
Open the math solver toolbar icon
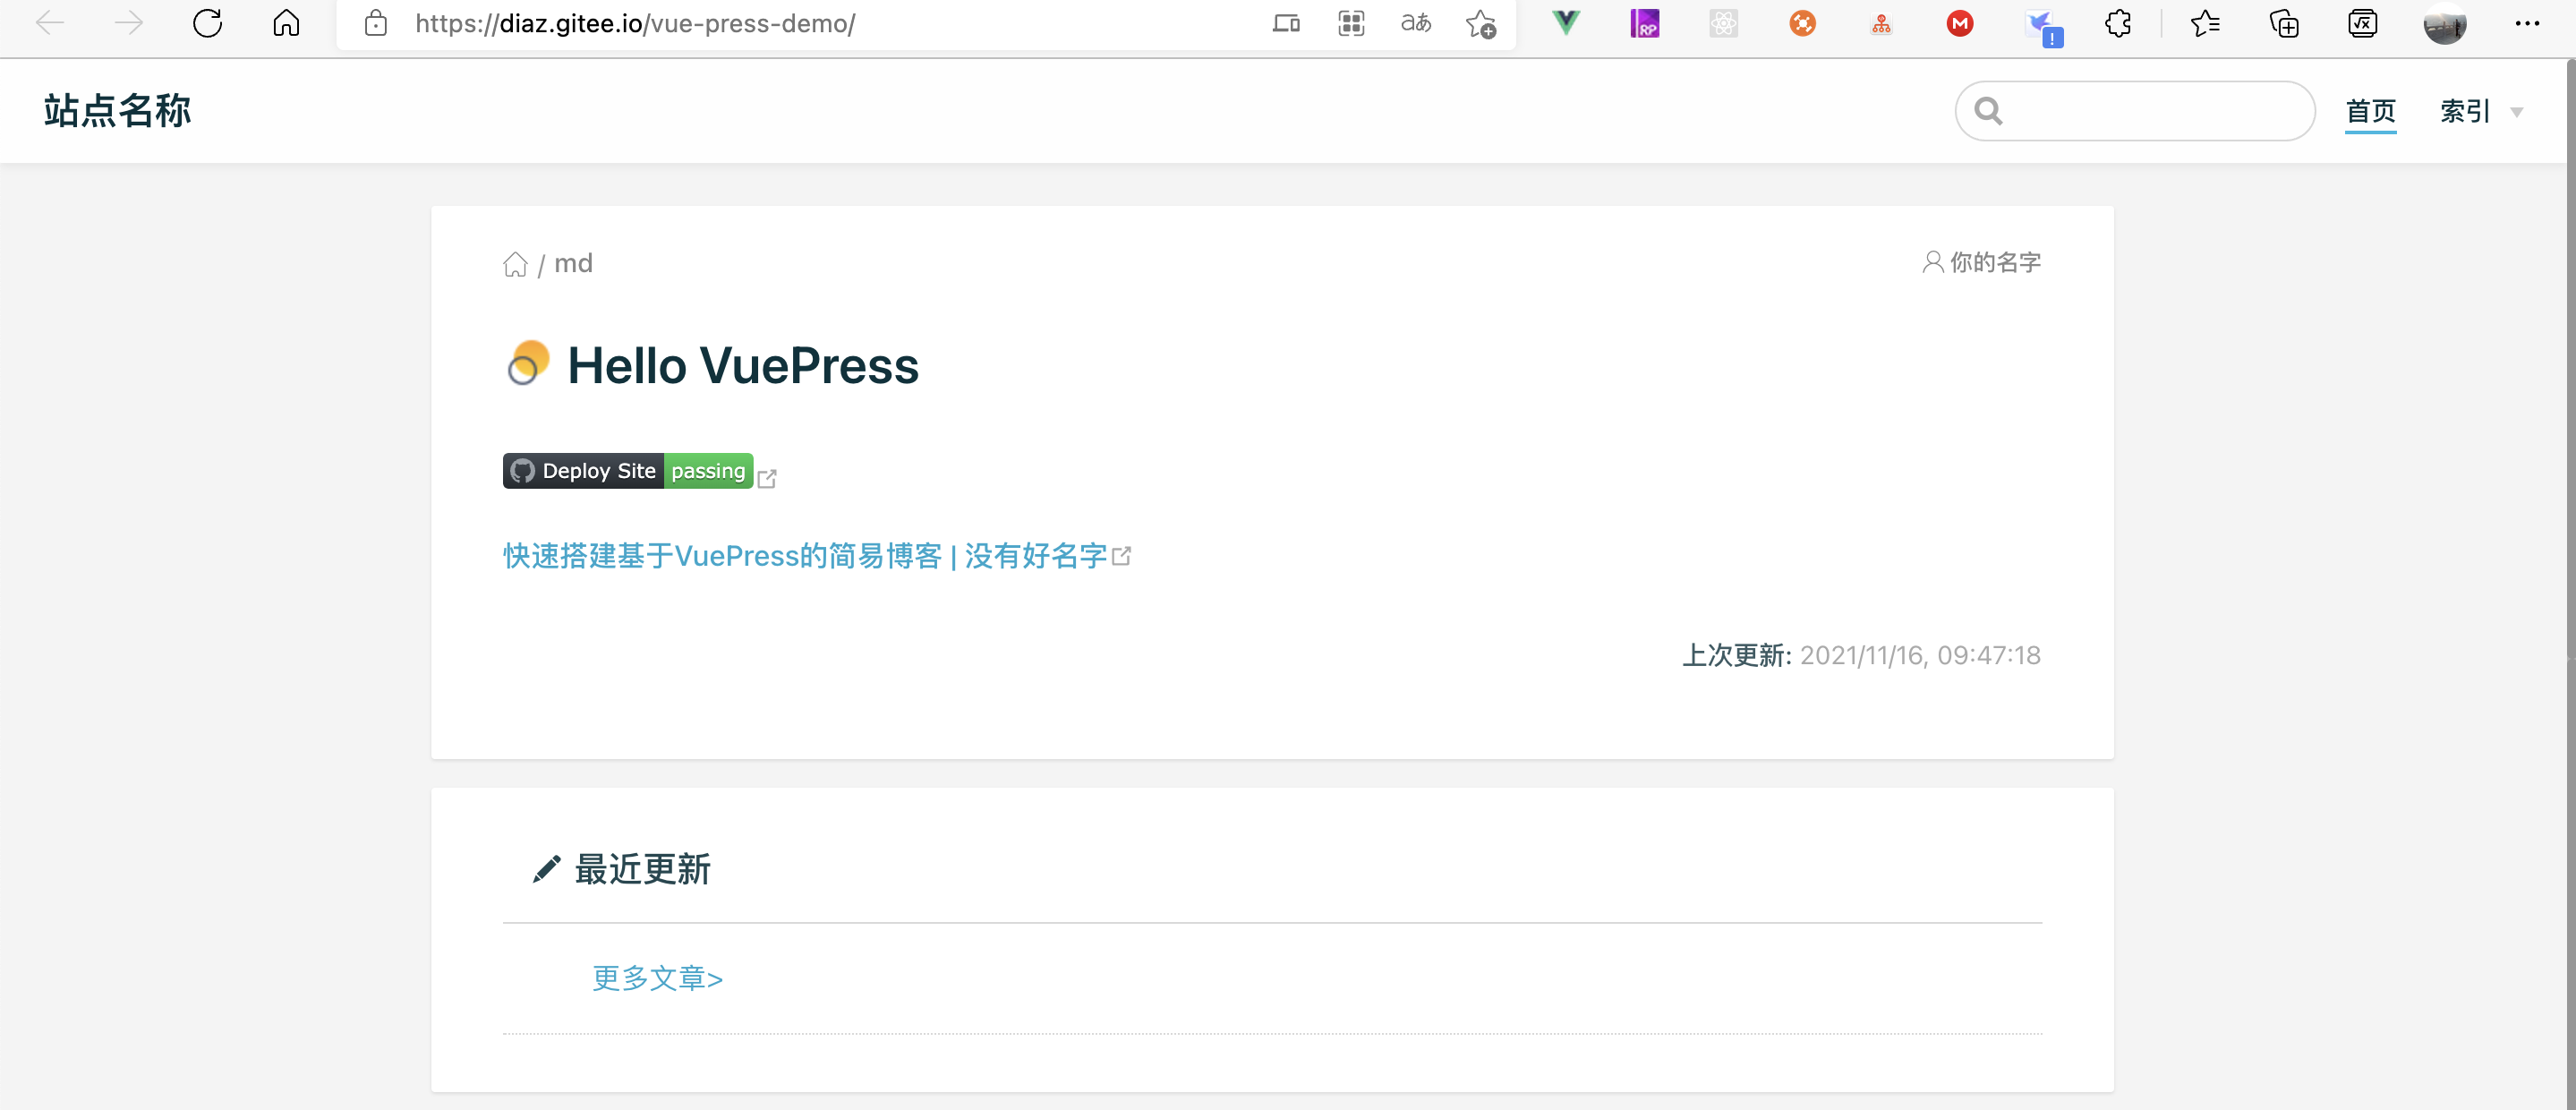click(x=2363, y=23)
